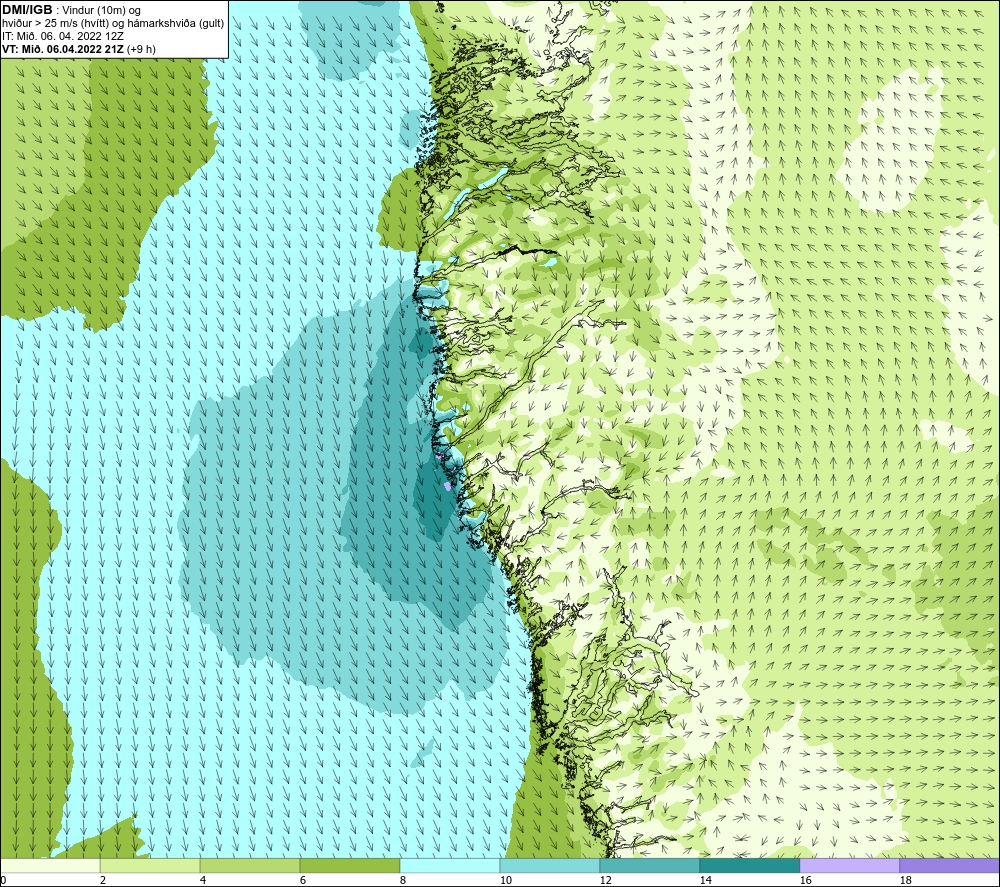Click legend label 4
The height and width of the screenshot is (887, 1000).
tap(203, 881)
